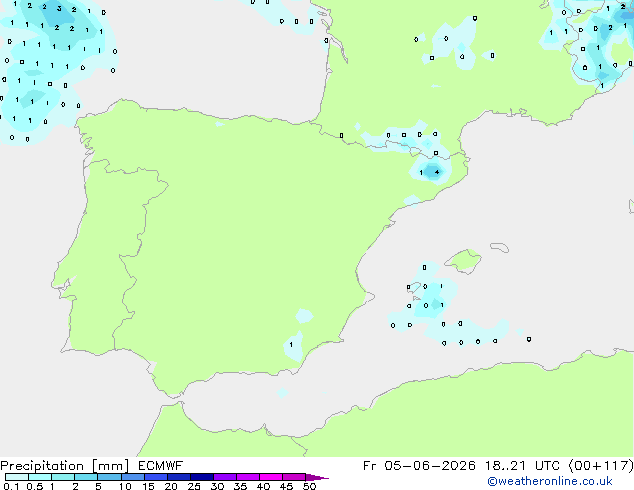Click the '1' value in southeastern Spain

point(291,345)
